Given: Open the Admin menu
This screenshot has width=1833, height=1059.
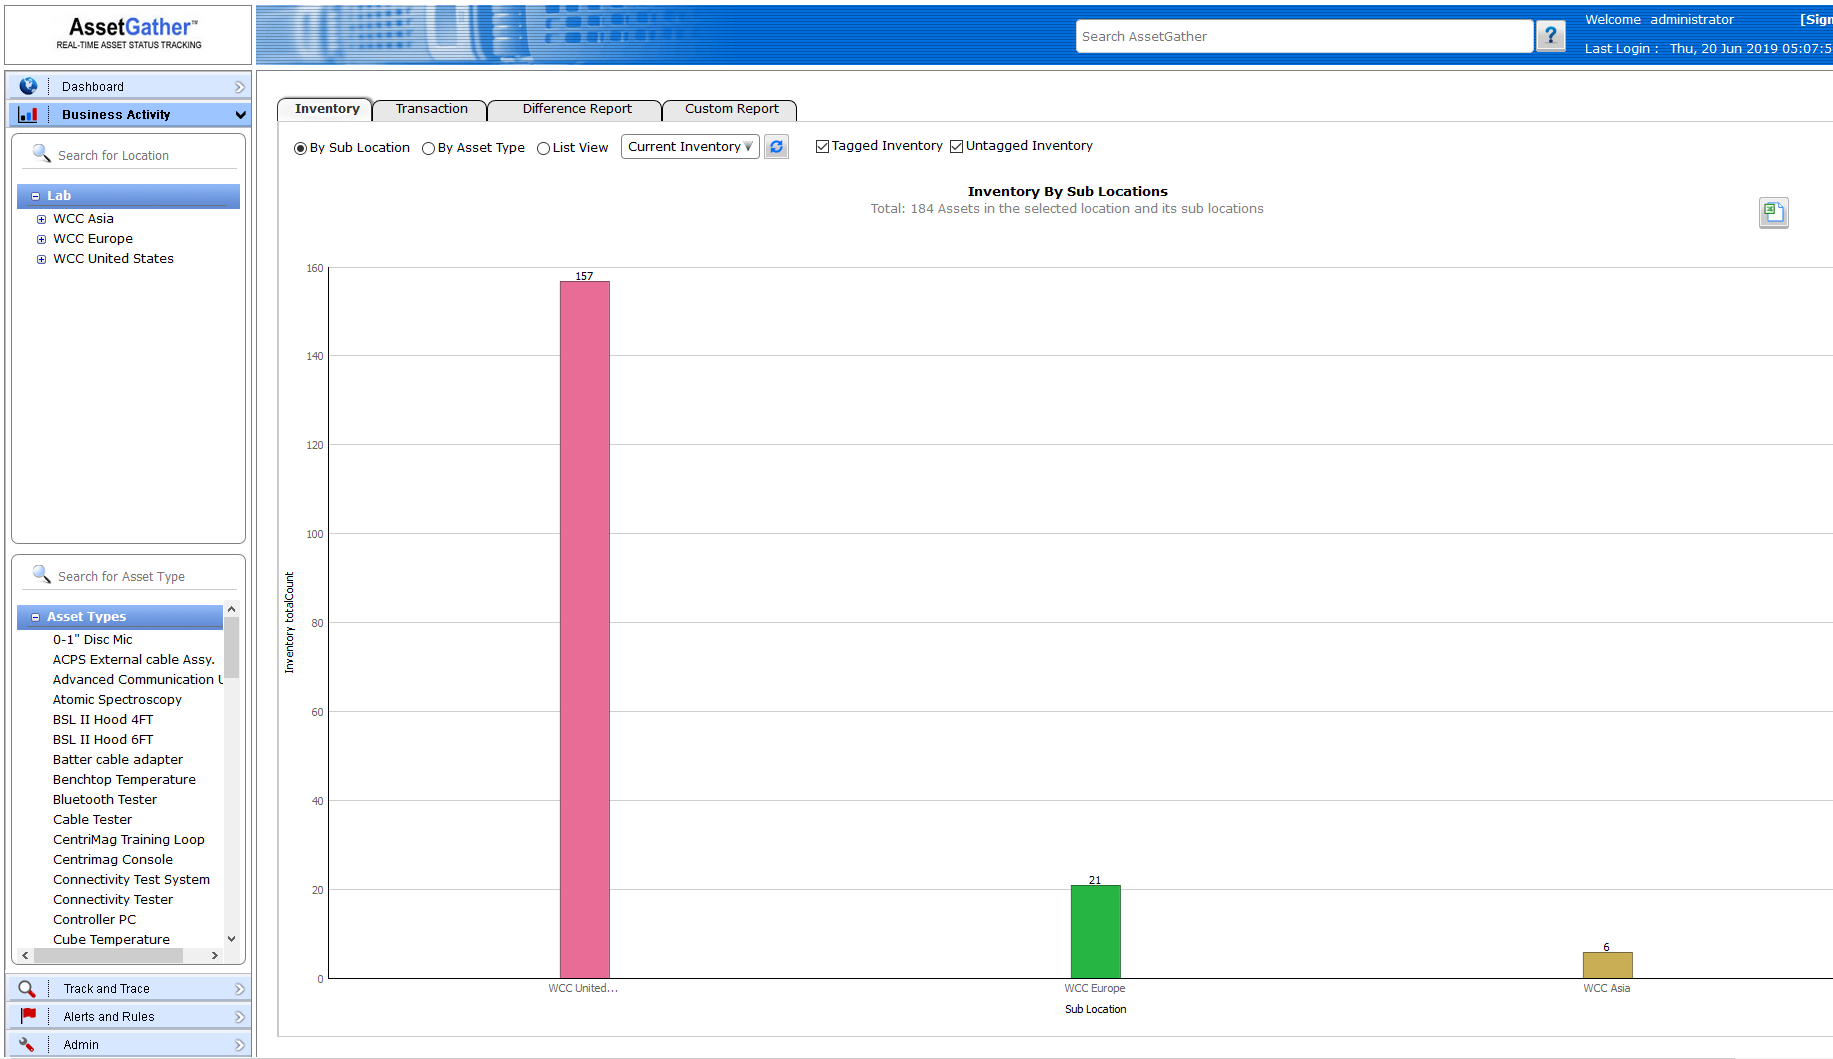Looking at the screenshot, I should (129, 1044).
